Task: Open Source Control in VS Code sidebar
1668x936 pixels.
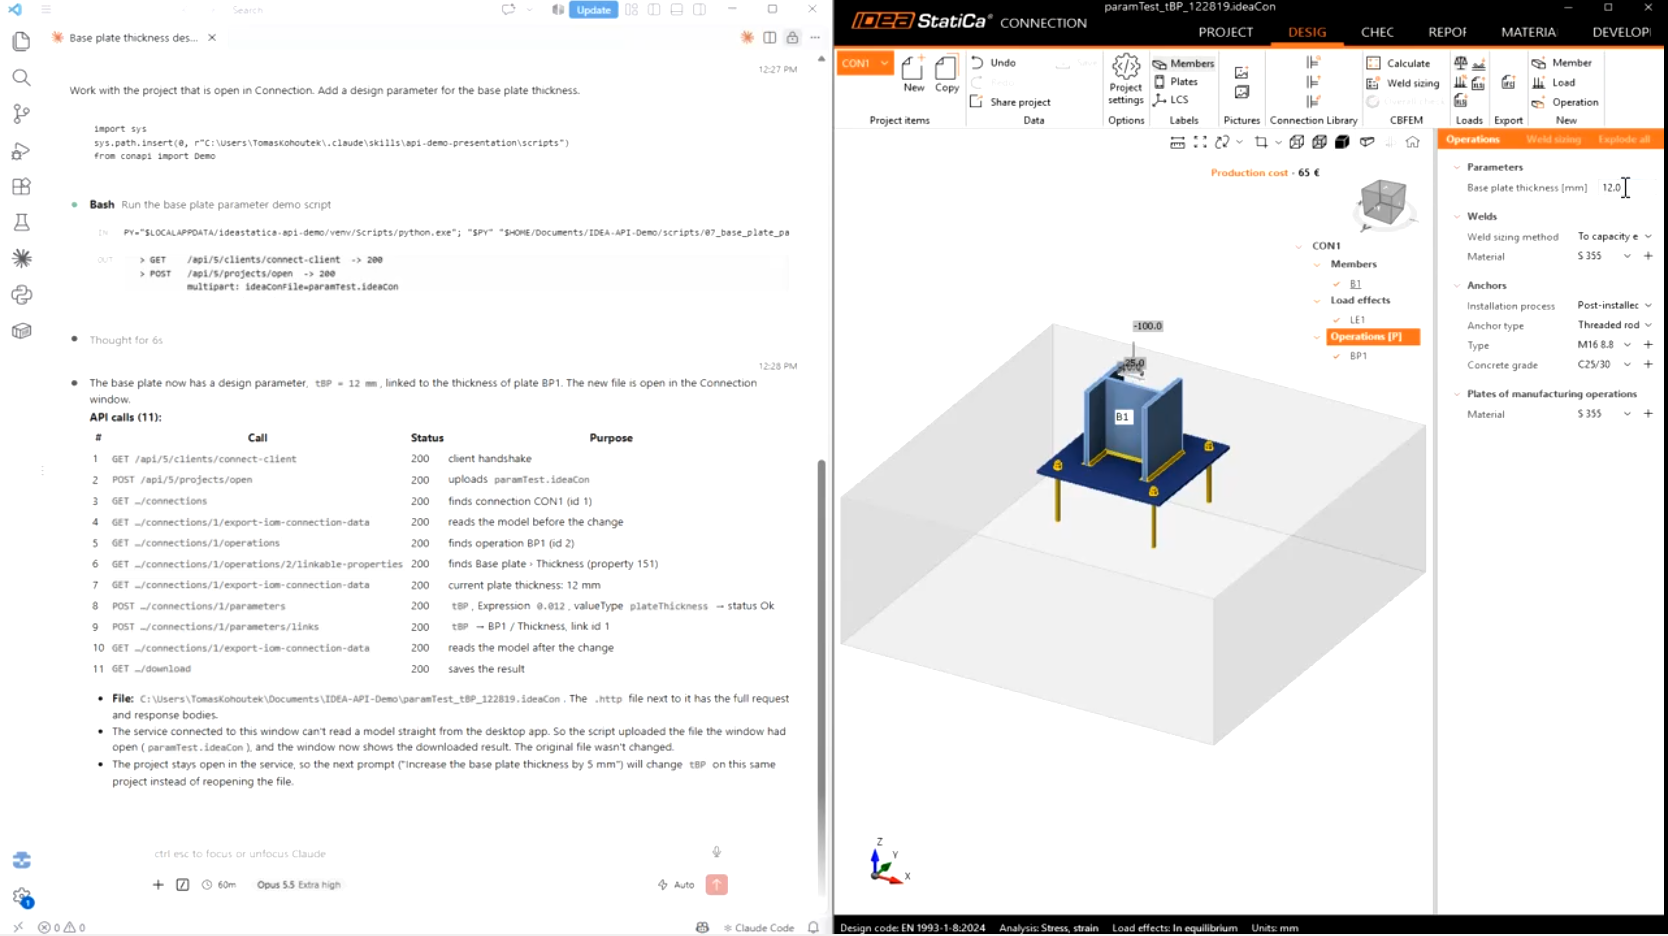Action: coord(21,113)
